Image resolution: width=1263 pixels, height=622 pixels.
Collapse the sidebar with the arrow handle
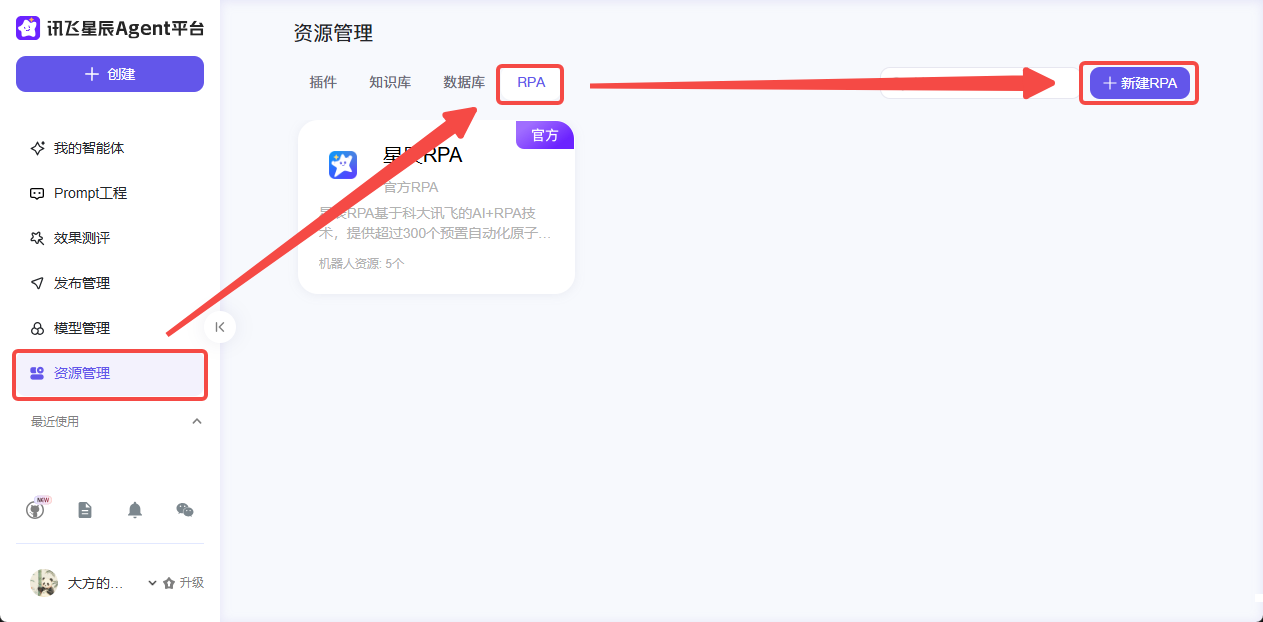point(219,327)
